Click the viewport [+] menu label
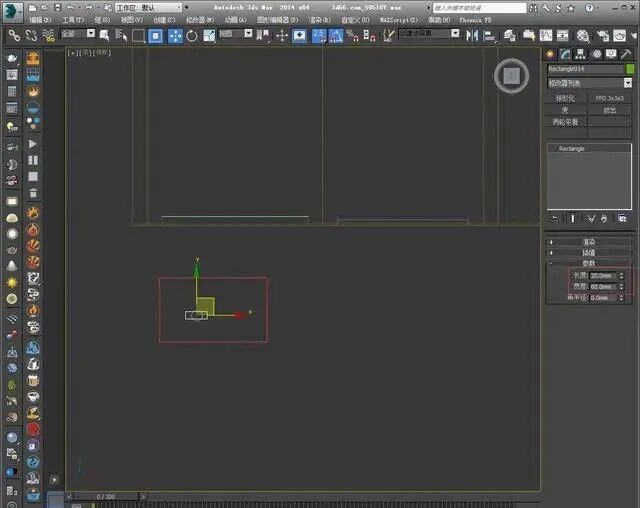Viewport: 640px width, 508px height. [72, 53]
